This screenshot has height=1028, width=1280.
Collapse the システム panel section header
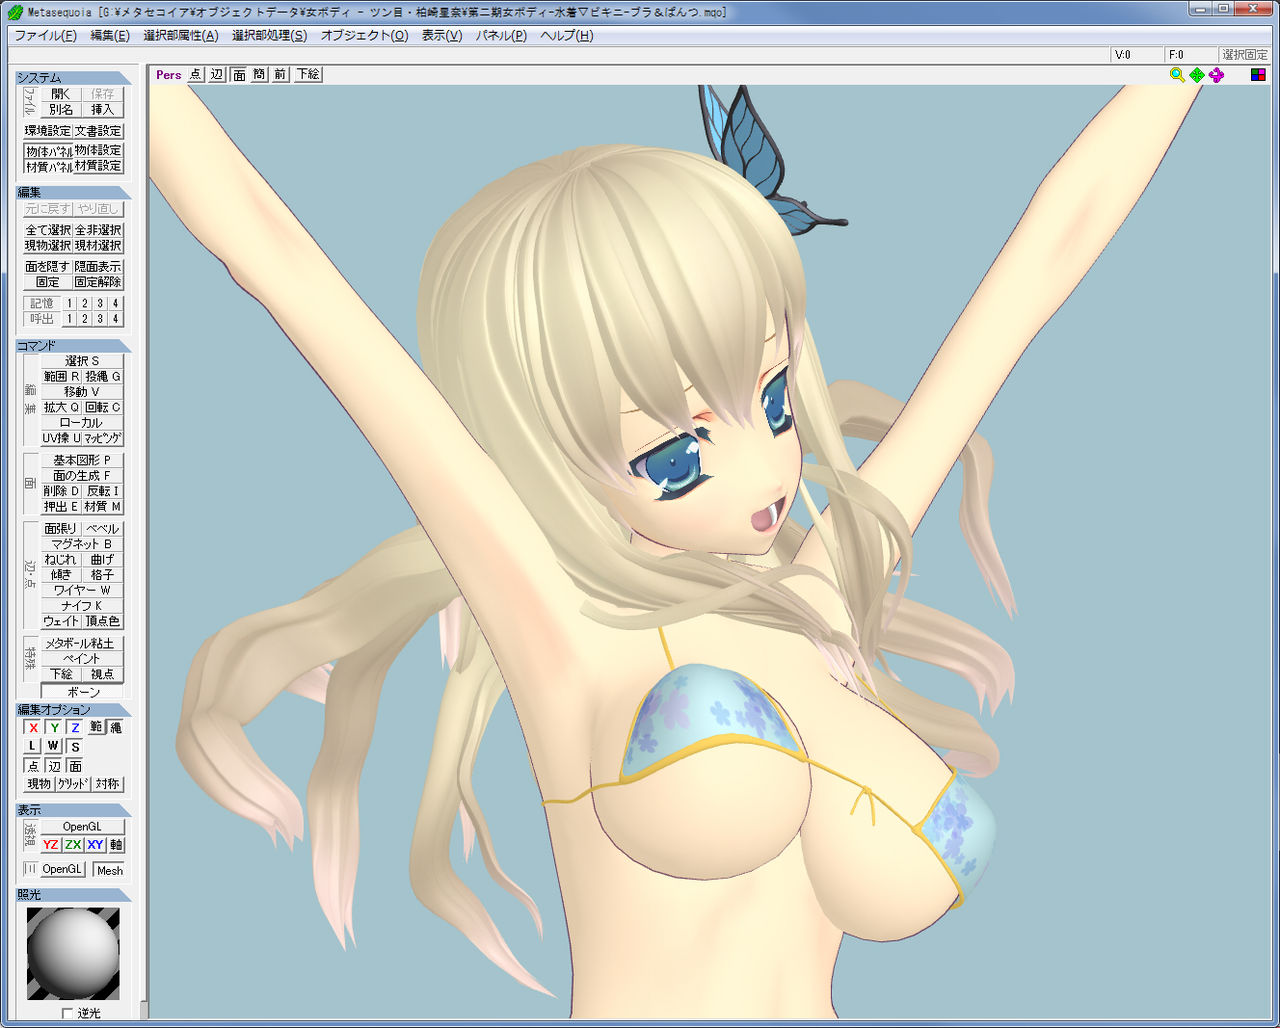point(74,78)
